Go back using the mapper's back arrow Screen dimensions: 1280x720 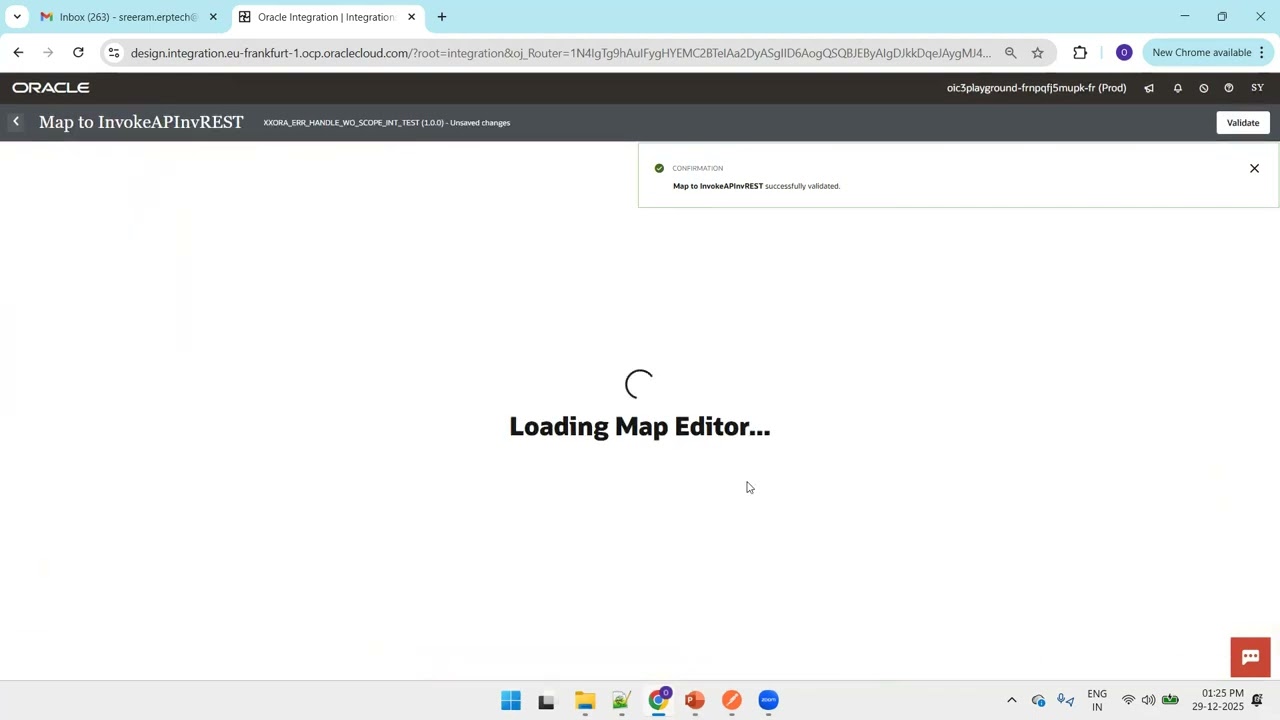pyautogui.click(x=16, y=122)
